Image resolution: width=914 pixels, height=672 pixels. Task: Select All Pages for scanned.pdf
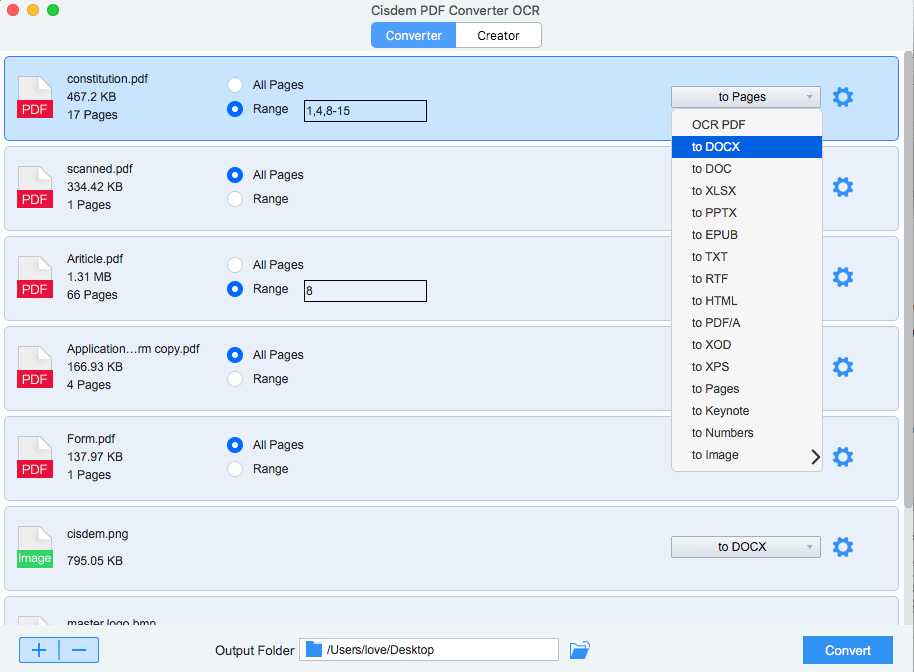[x=235, y=175]
